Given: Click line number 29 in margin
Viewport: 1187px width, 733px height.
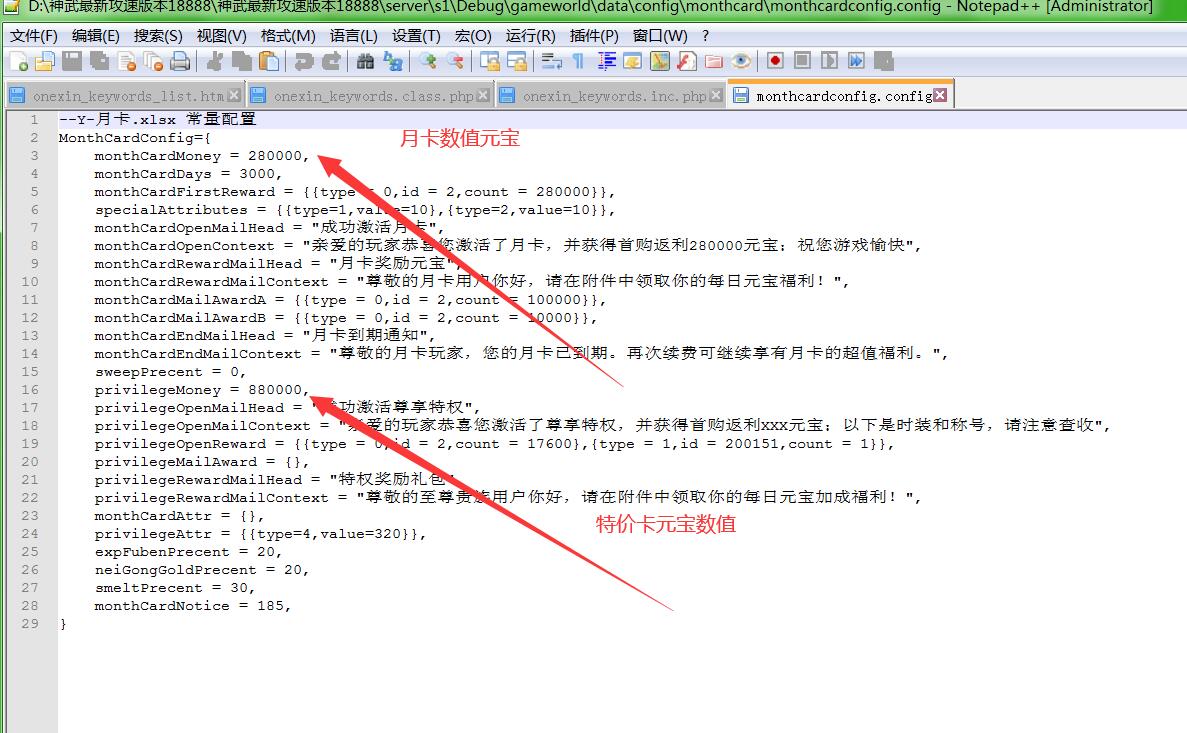Looking at the screenshot, I should click(30, 624).
